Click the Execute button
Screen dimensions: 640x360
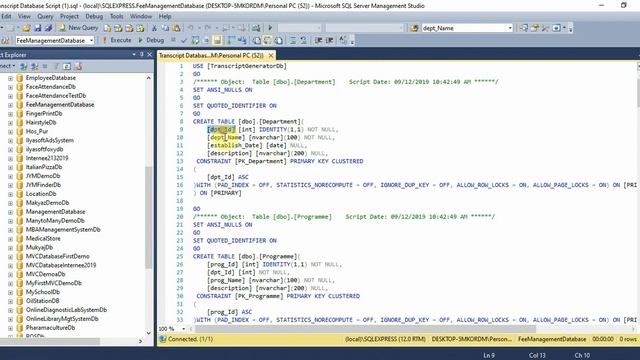[x=117, y=40]
